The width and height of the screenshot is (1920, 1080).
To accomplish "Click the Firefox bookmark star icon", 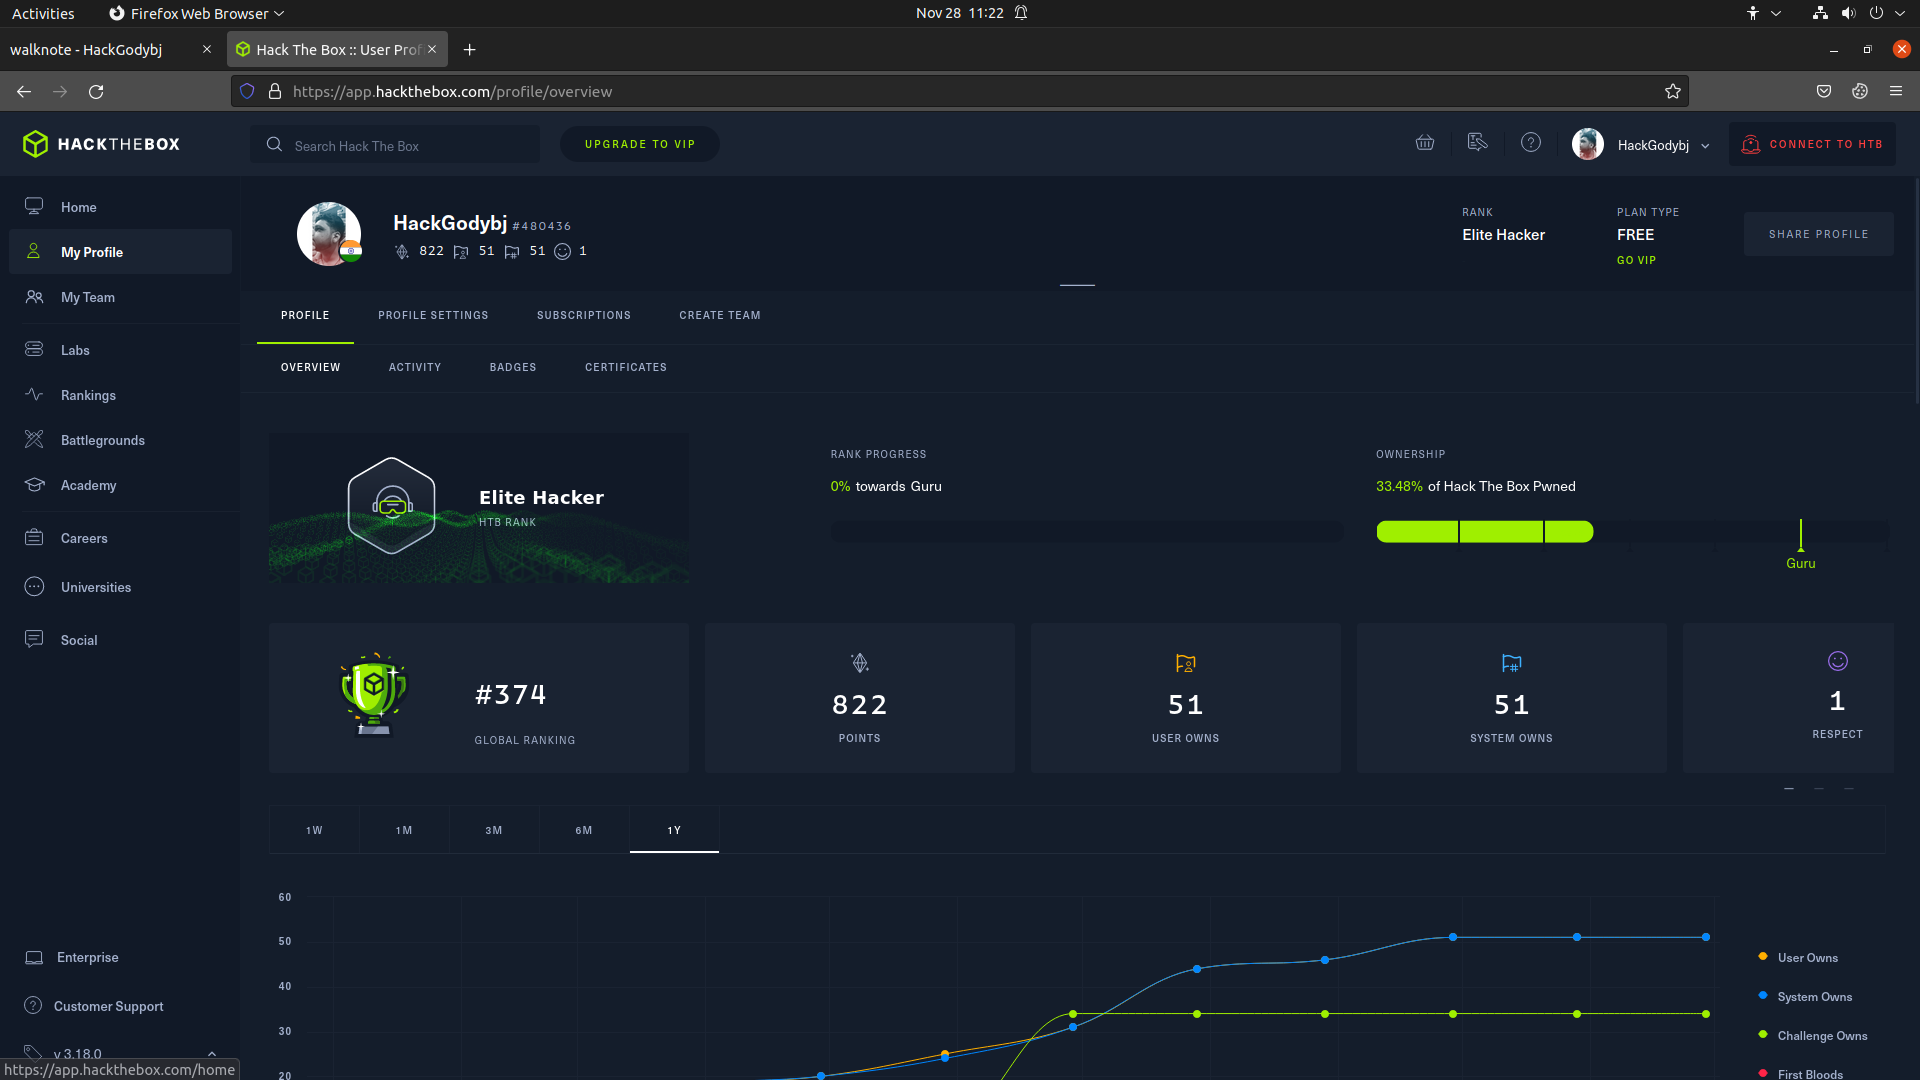I will click(x=1673, y=91).
